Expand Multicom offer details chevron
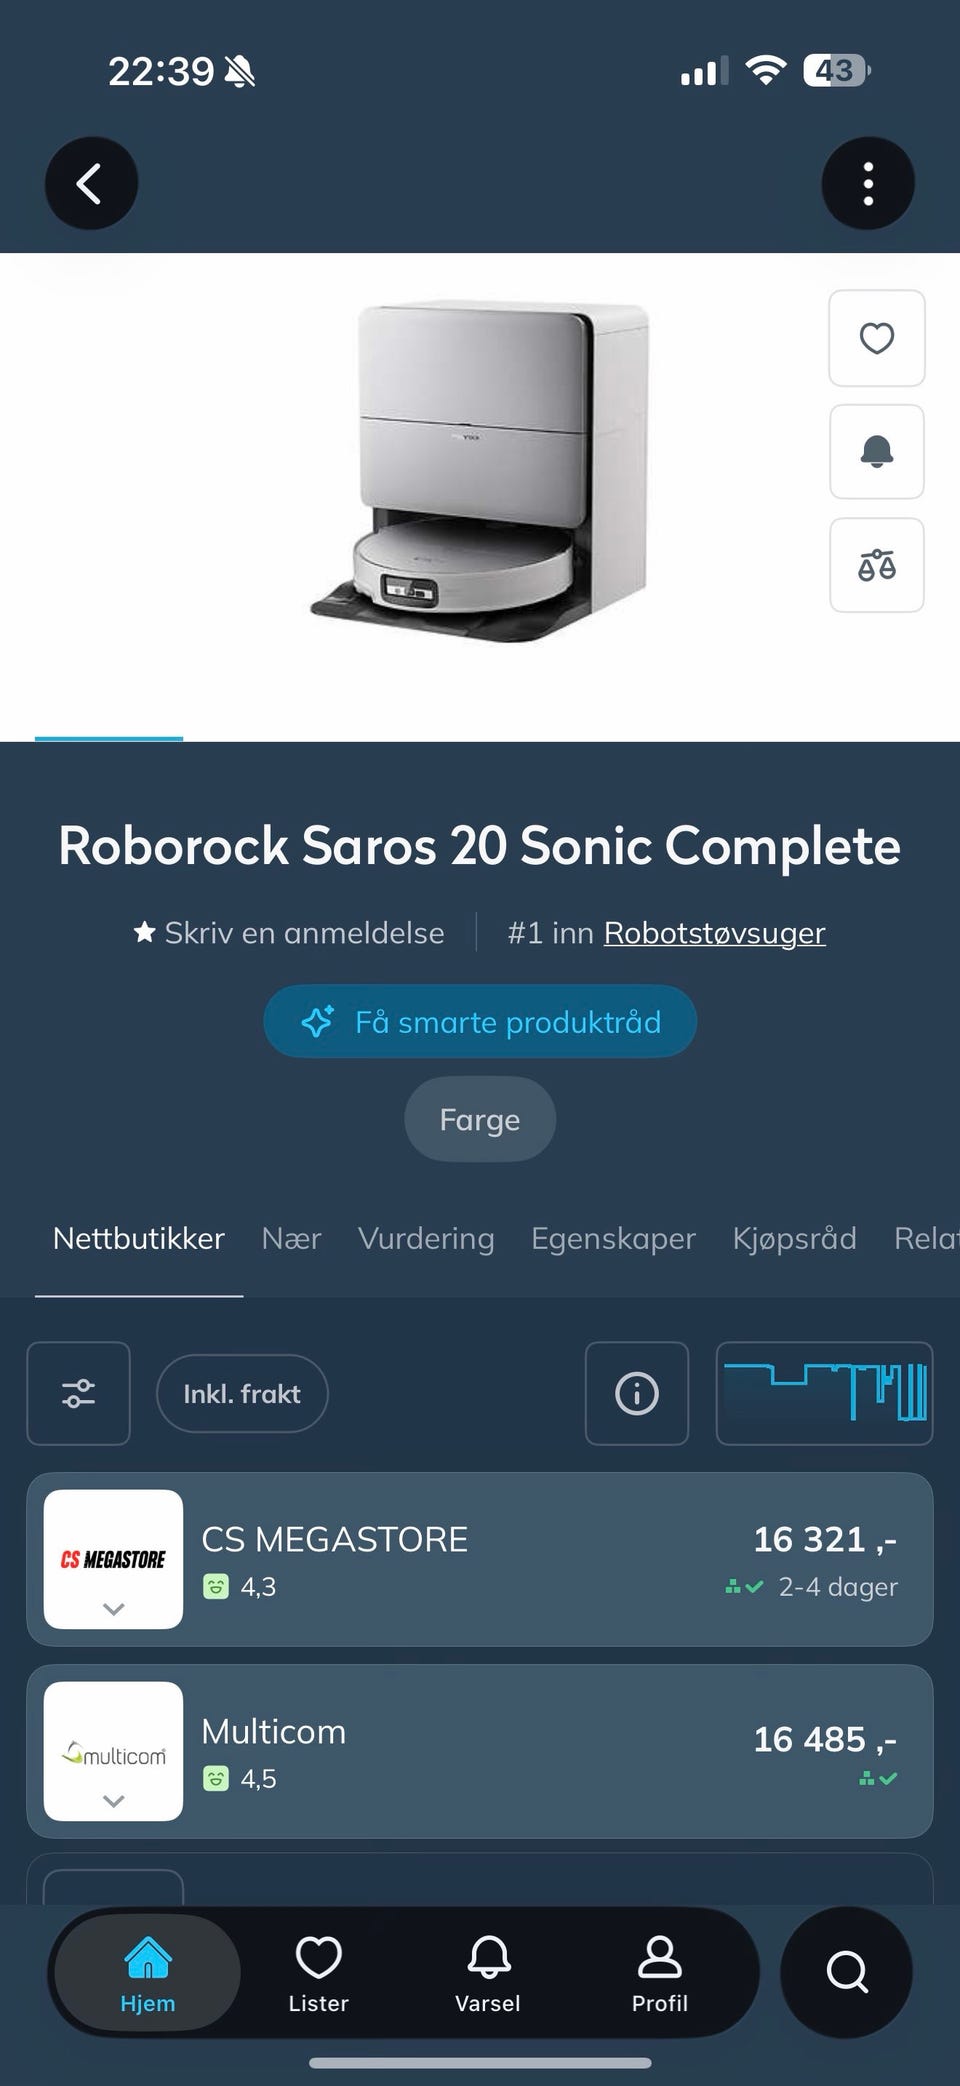The width and height of the screenshot is (960, 2086). pos(114,1801)
